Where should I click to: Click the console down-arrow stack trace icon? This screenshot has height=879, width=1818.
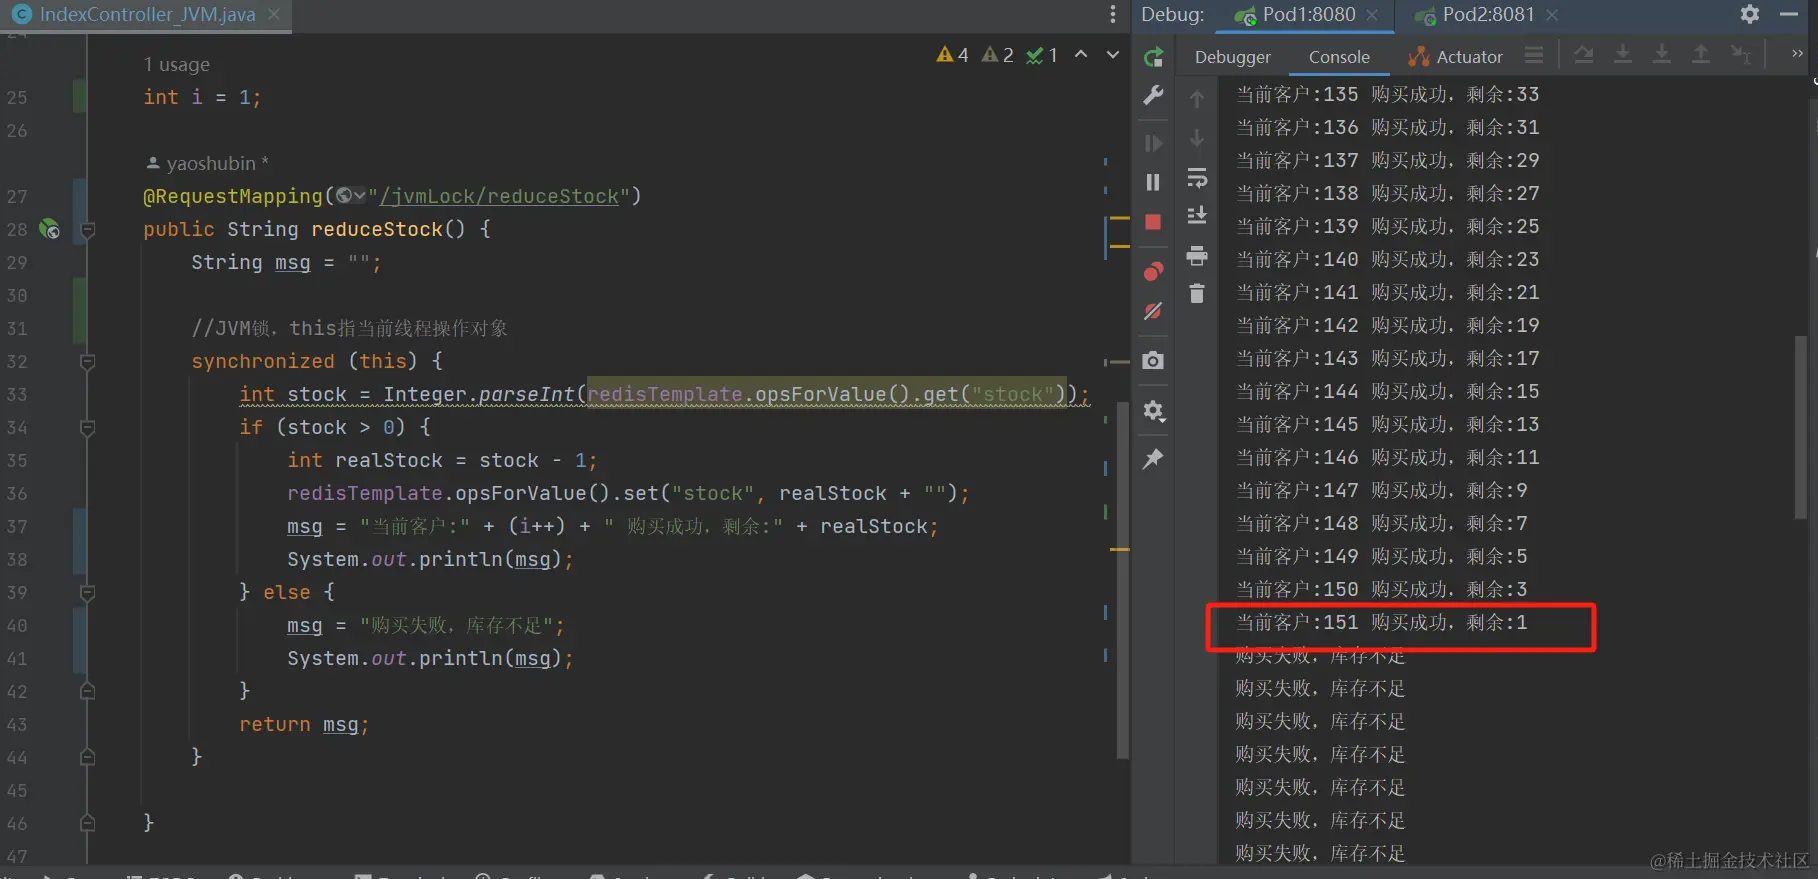pos(1196,138)
